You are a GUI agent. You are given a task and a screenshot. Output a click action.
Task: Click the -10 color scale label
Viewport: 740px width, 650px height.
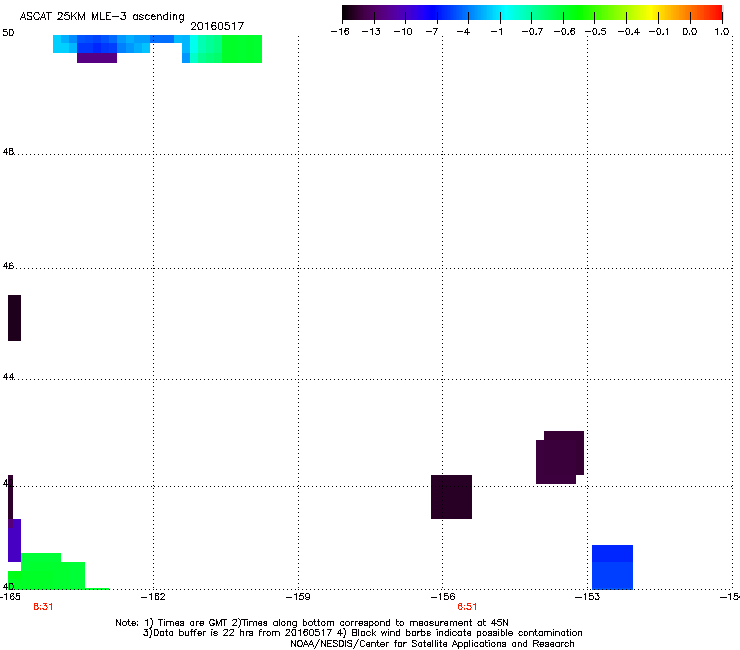403,32
